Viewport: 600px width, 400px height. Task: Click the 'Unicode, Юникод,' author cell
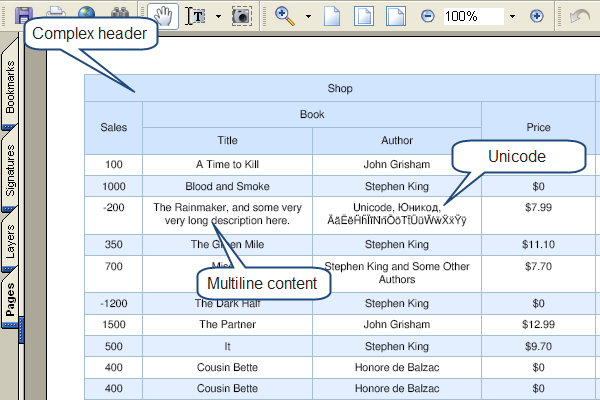click(x=397, y=214)
